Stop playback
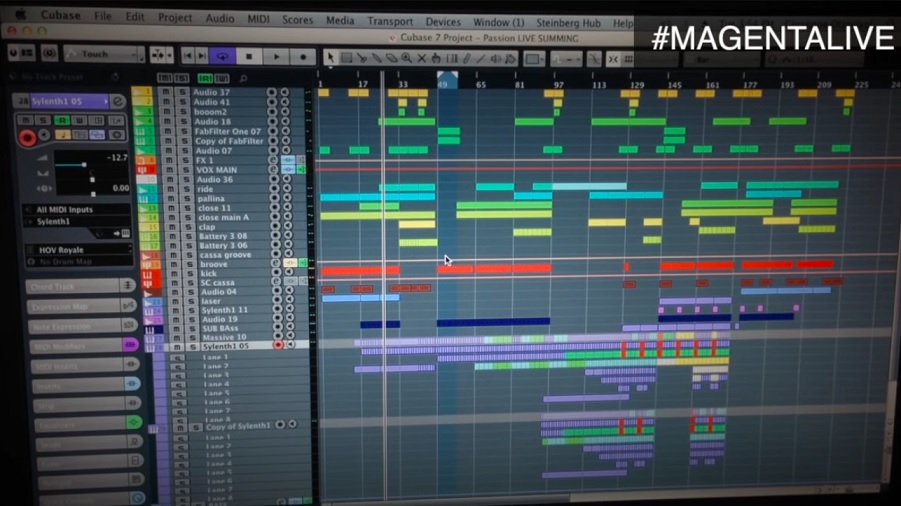The image size is (901, 506). tap(249, 56)
